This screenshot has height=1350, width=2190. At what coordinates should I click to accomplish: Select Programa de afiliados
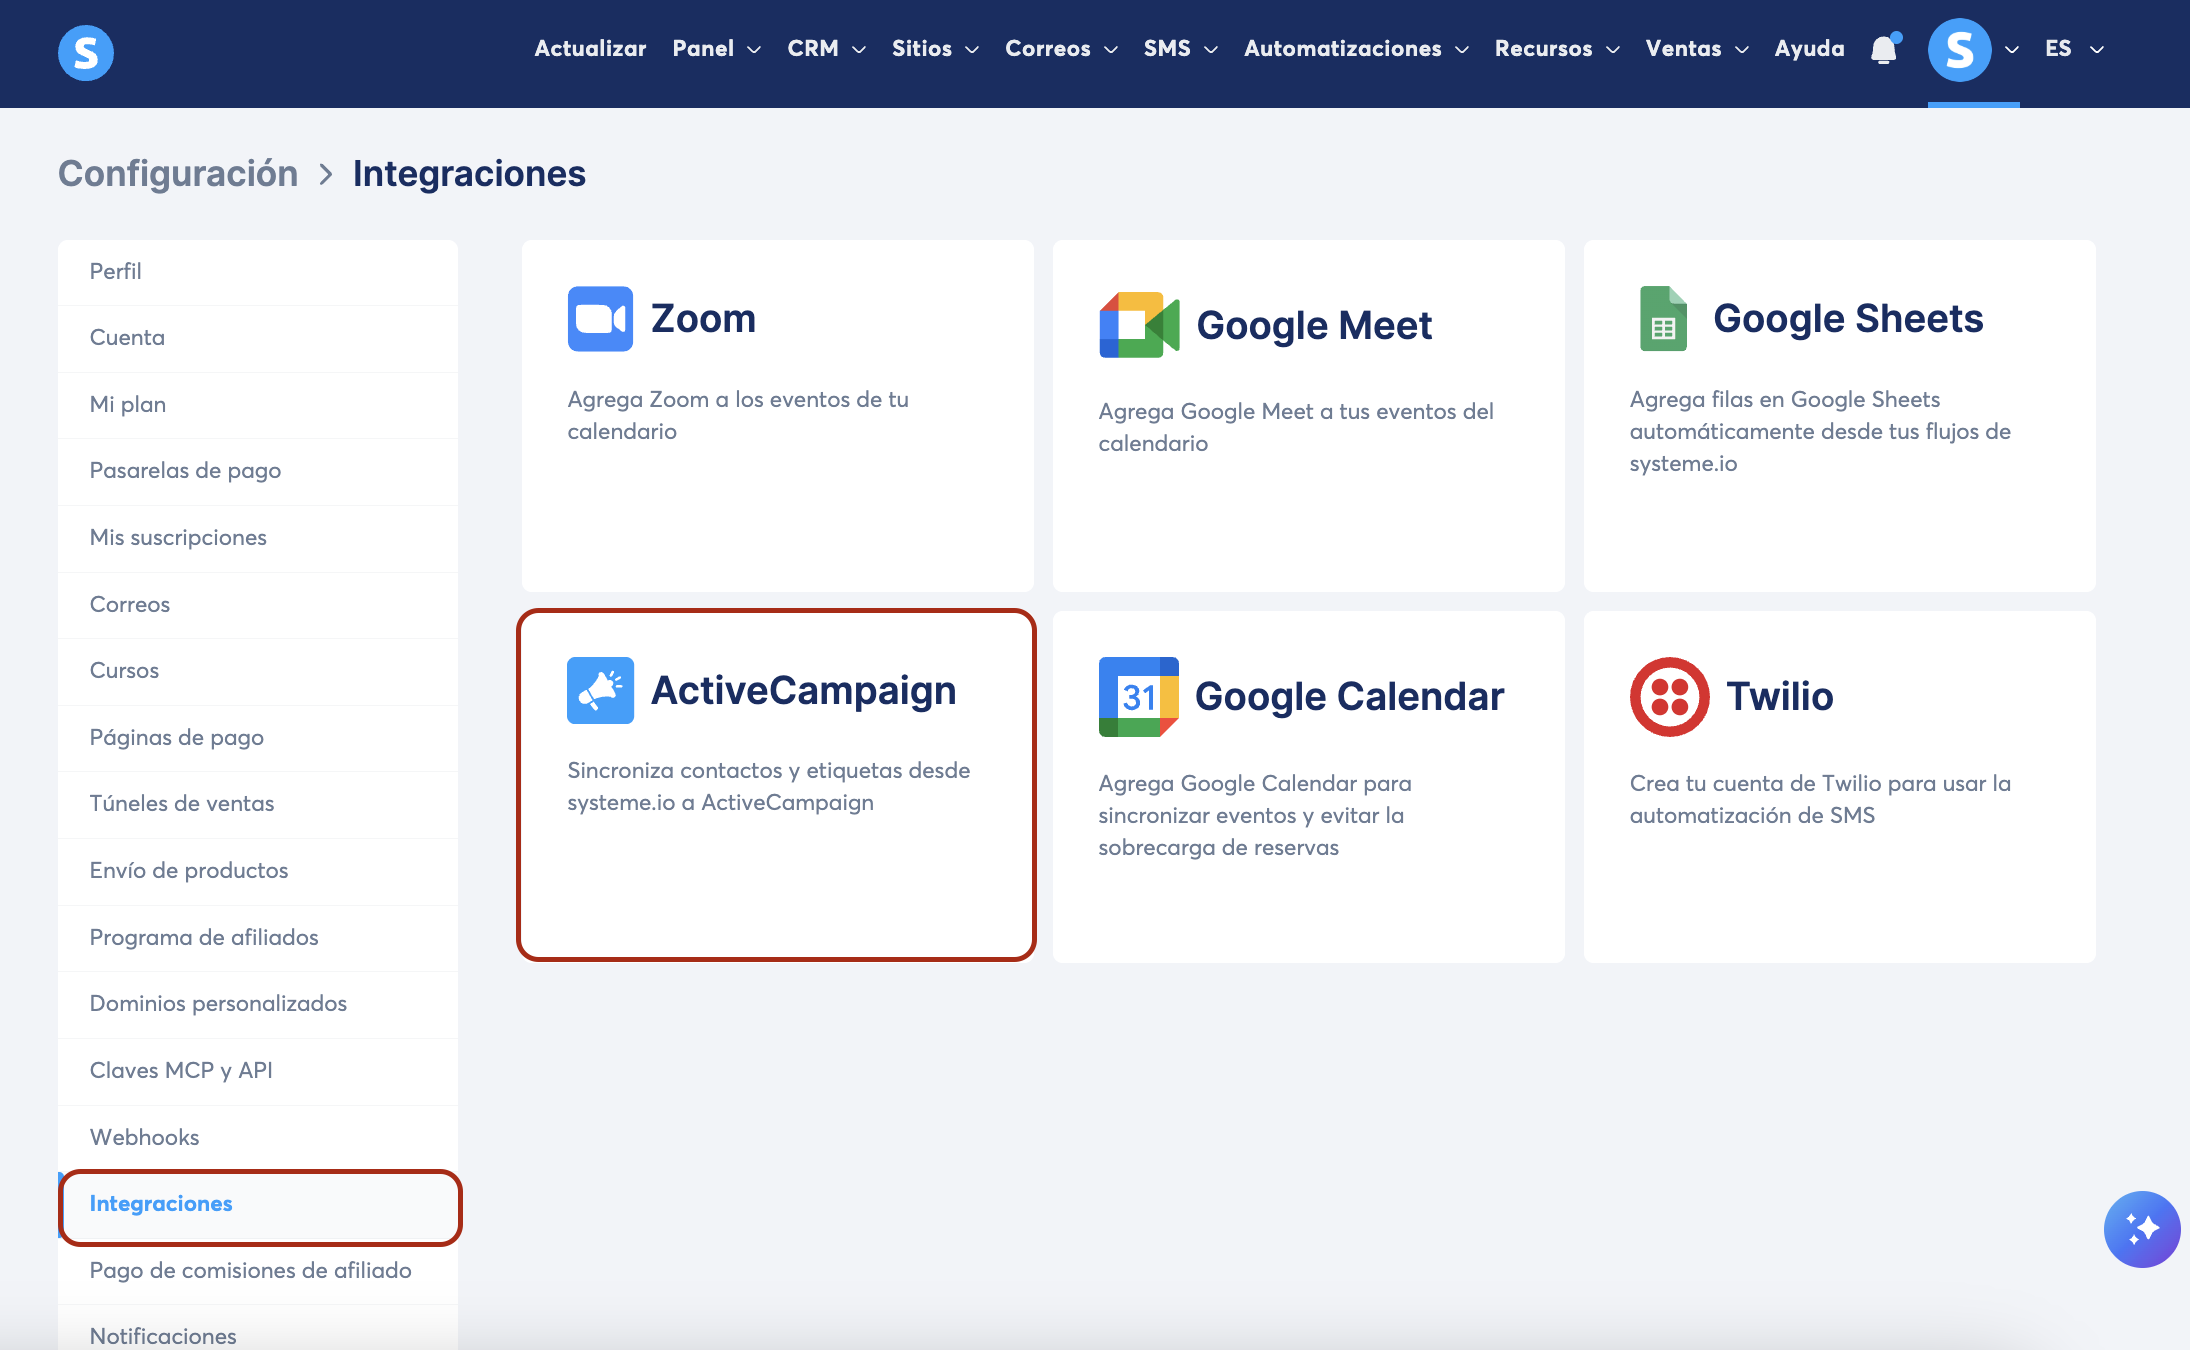pos(258,938)
